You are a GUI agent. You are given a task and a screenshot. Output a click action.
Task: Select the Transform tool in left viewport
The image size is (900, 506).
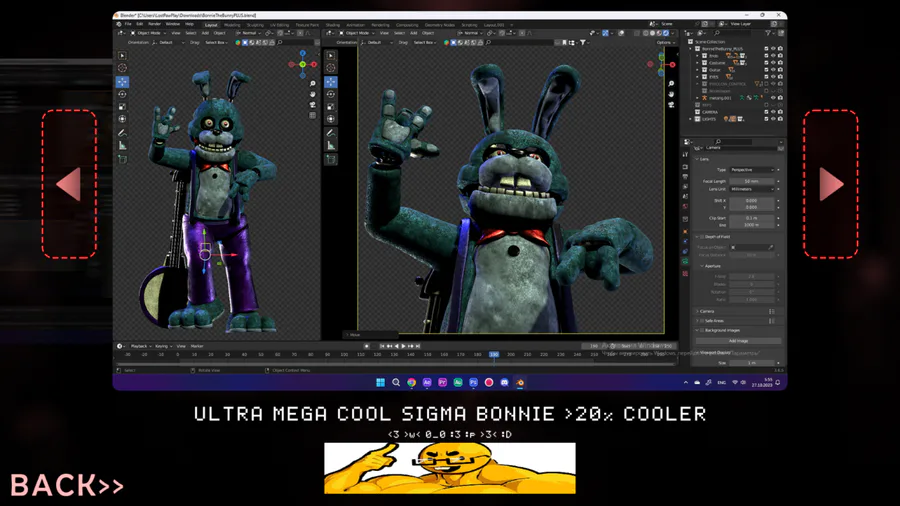click(122, 119)
